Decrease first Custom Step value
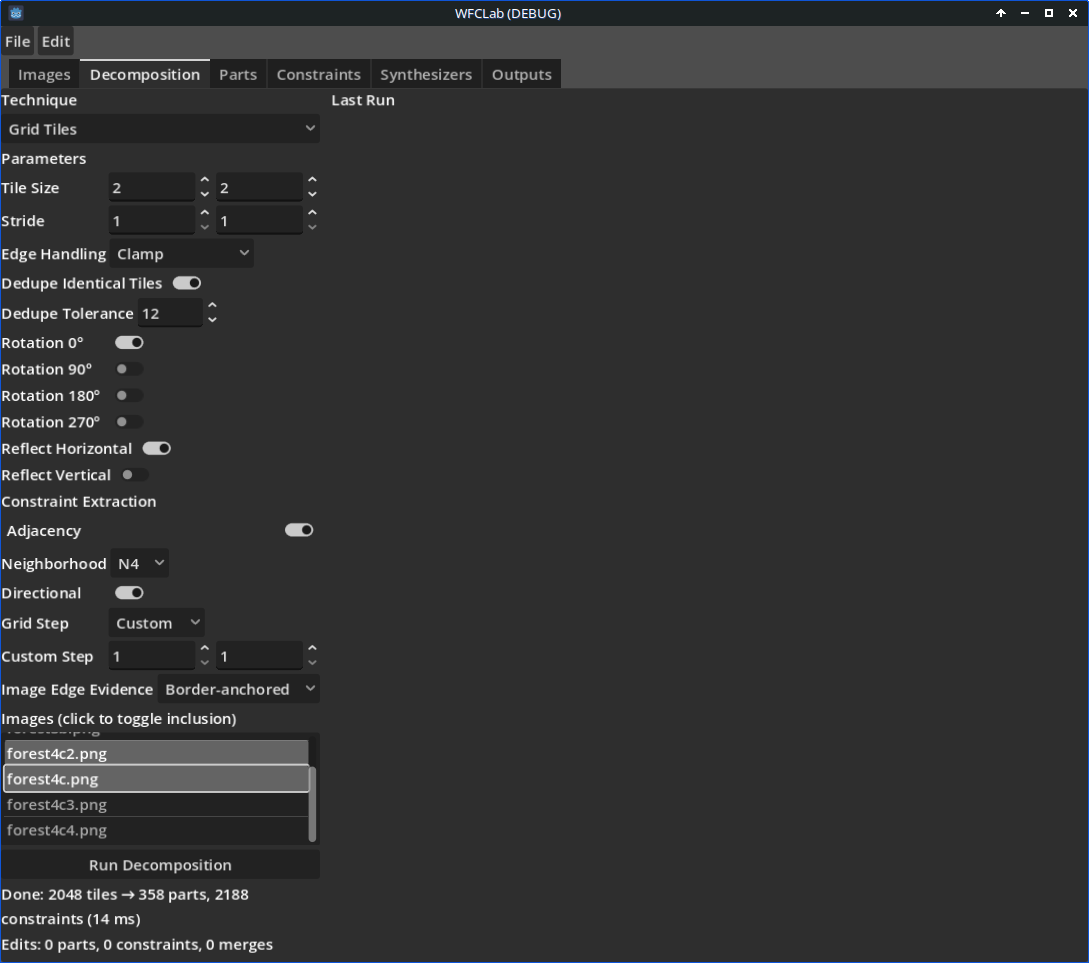 [205, 663]
